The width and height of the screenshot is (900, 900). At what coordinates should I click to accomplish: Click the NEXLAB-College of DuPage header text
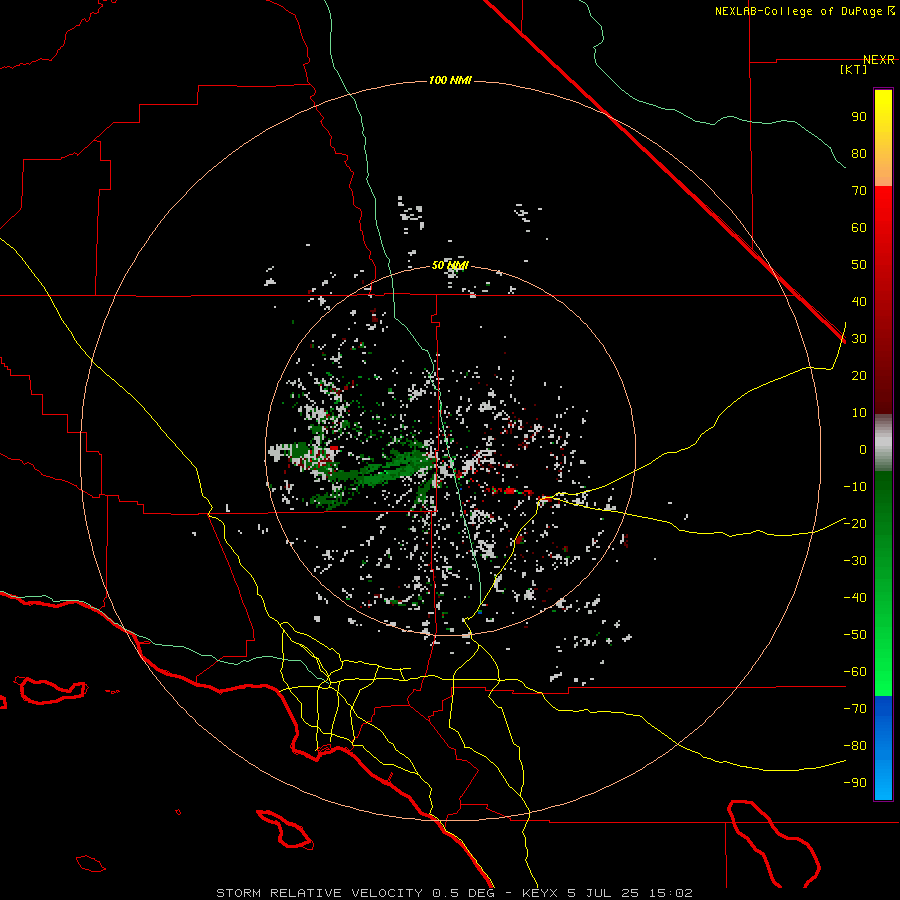pos(805,11)
